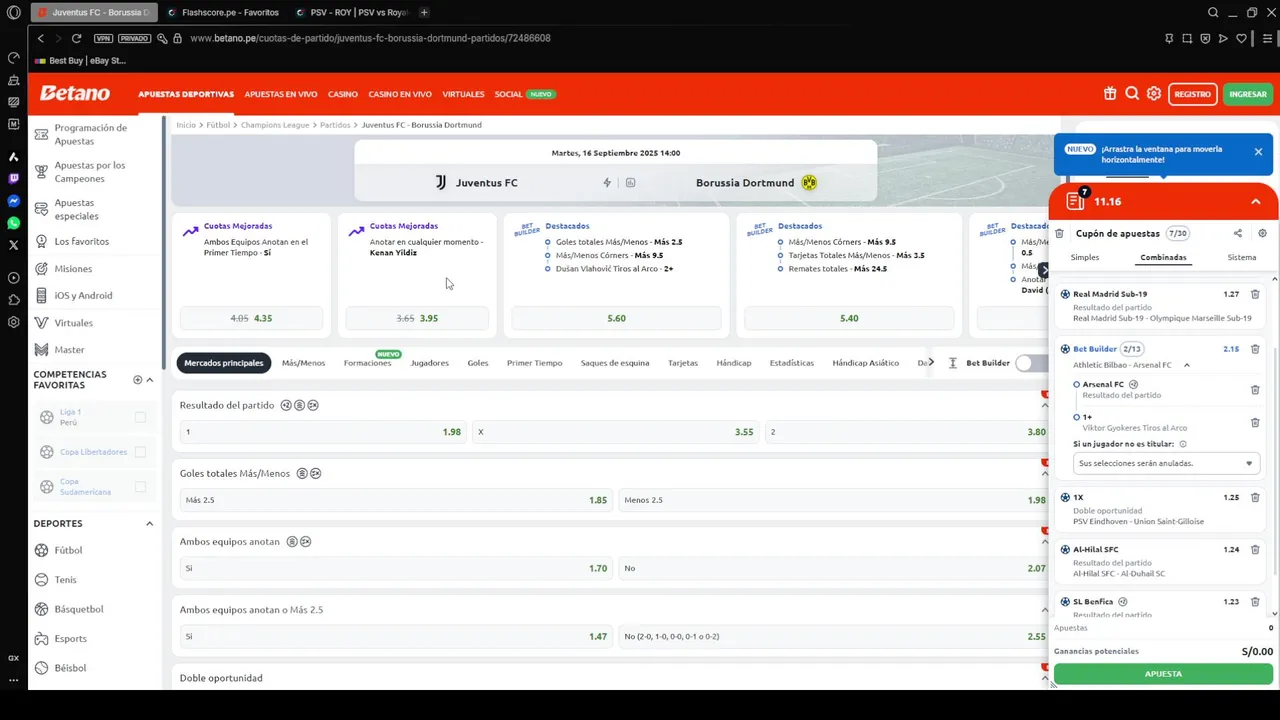Image resolution: width=1280 pixels, height=720 pixels.
Task: Open the search magnifier in Betano header
Action: (x=1132, y=94)
